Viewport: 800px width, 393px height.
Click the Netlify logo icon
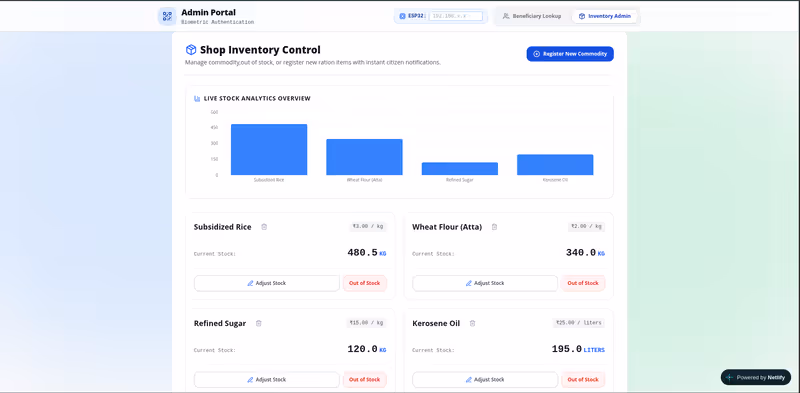(729, 378)
